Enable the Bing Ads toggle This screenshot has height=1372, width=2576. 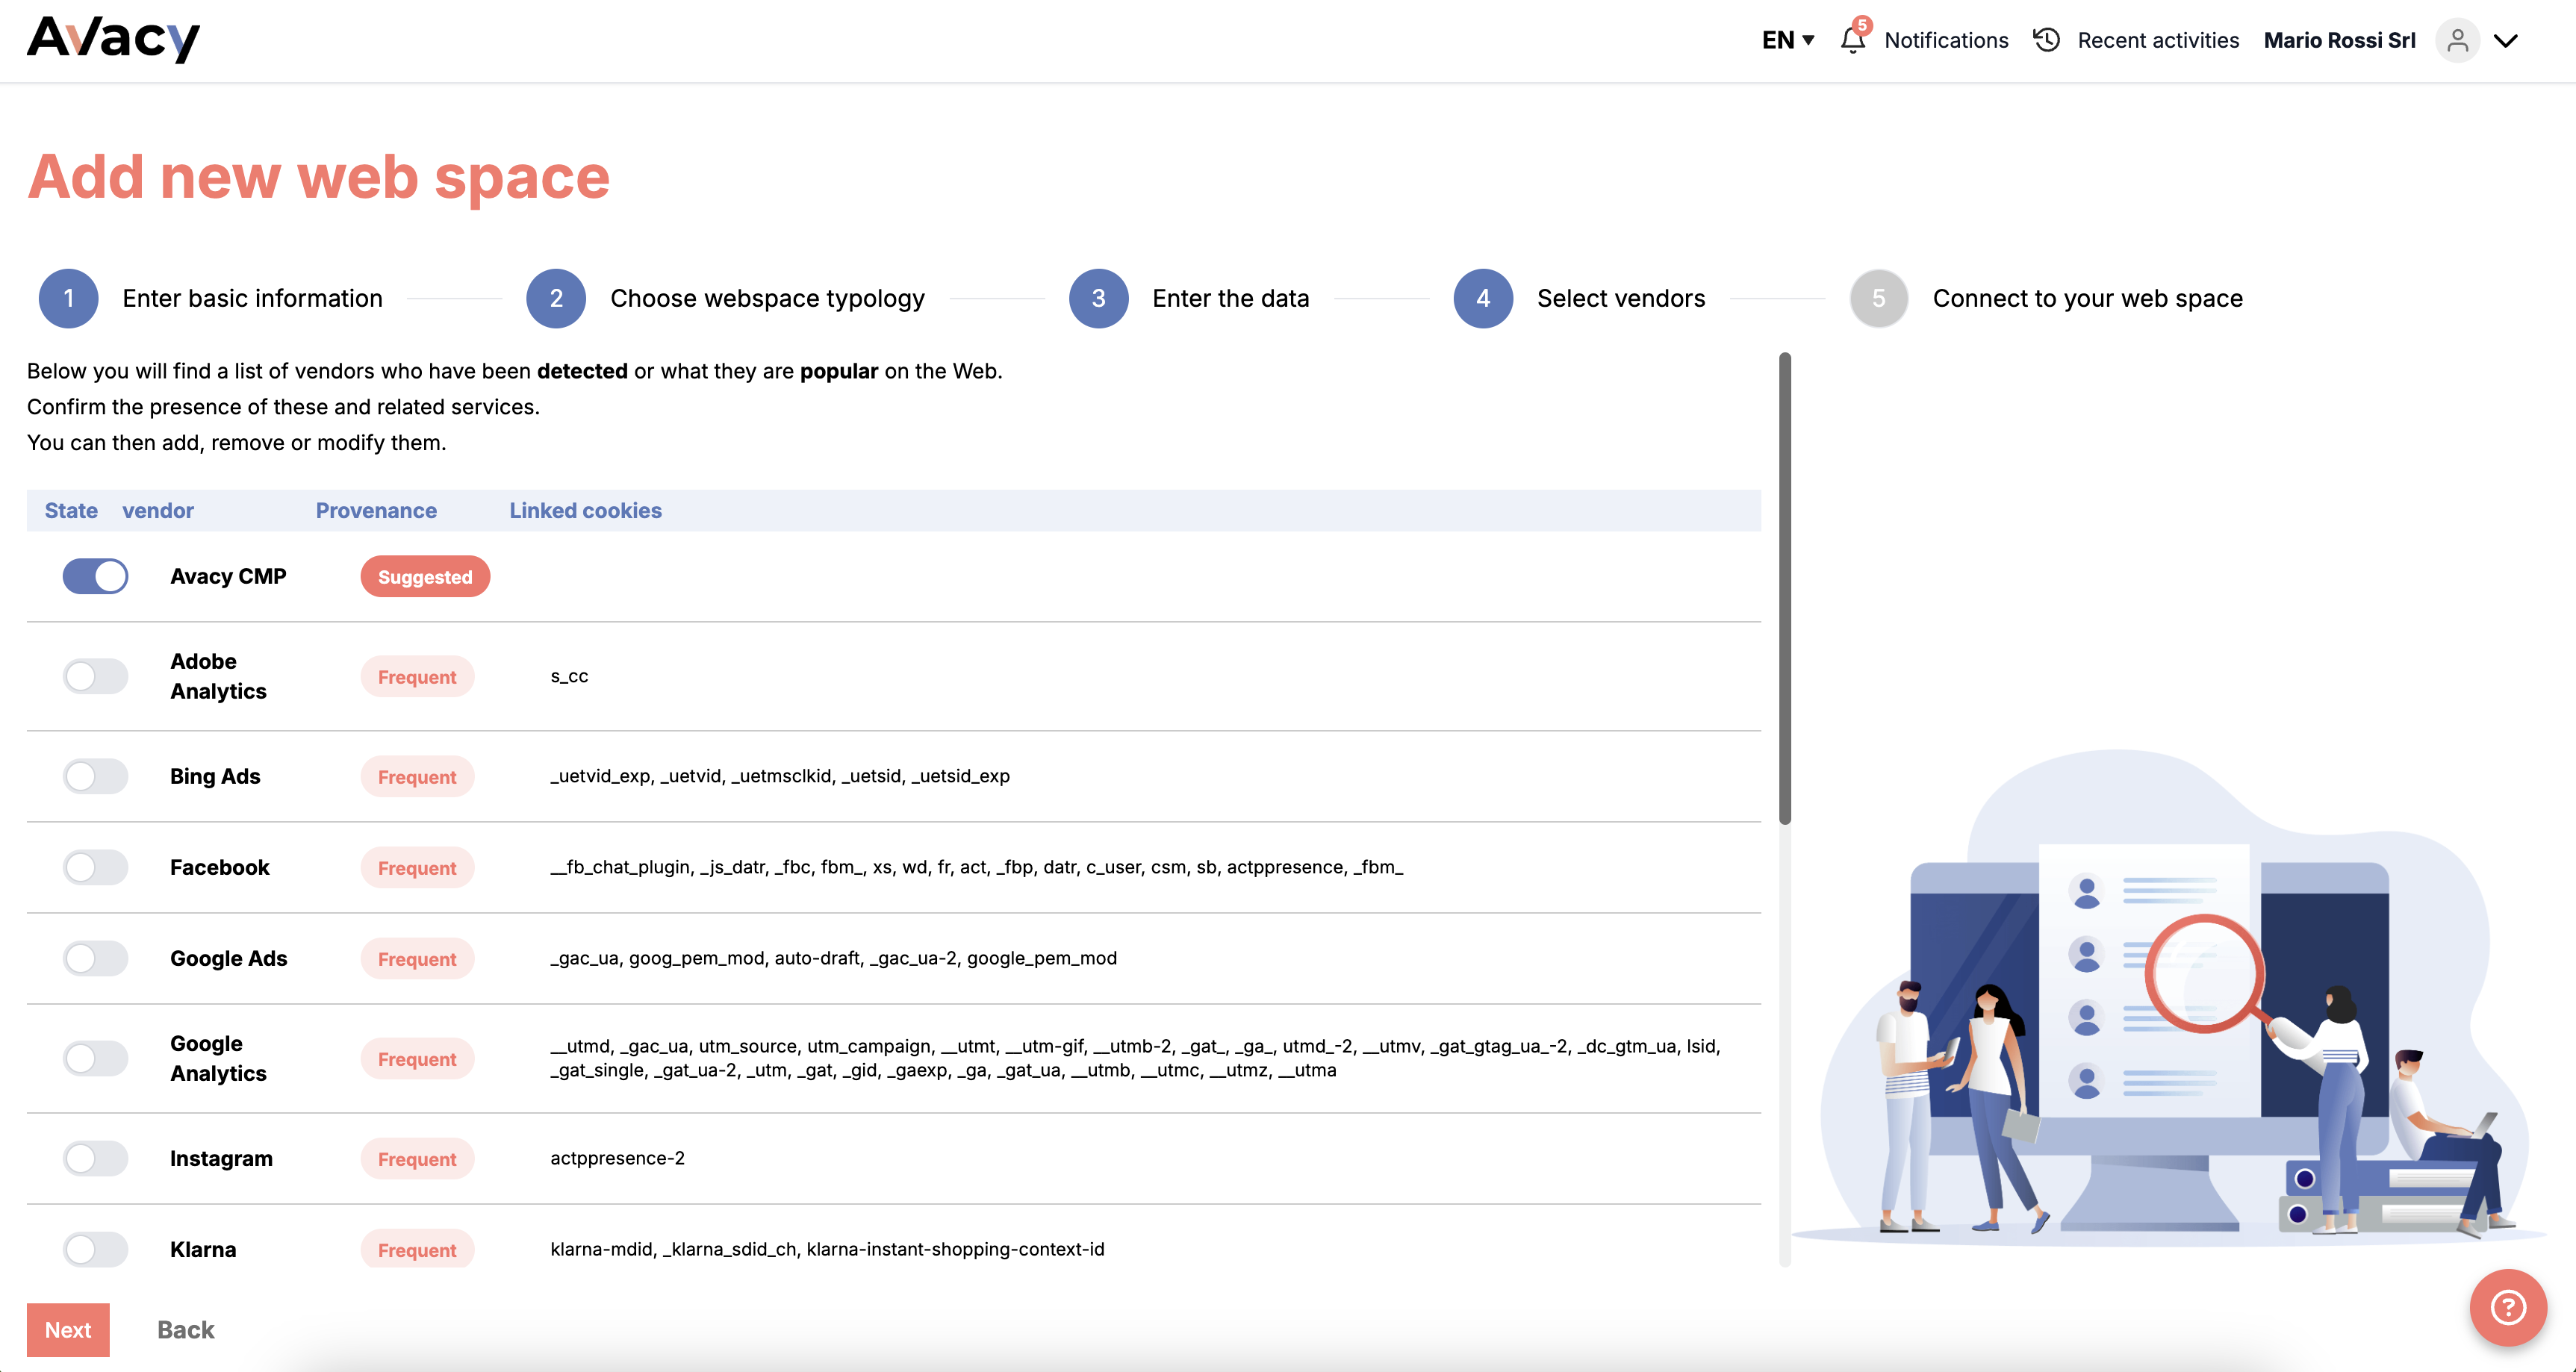point(95,776)
